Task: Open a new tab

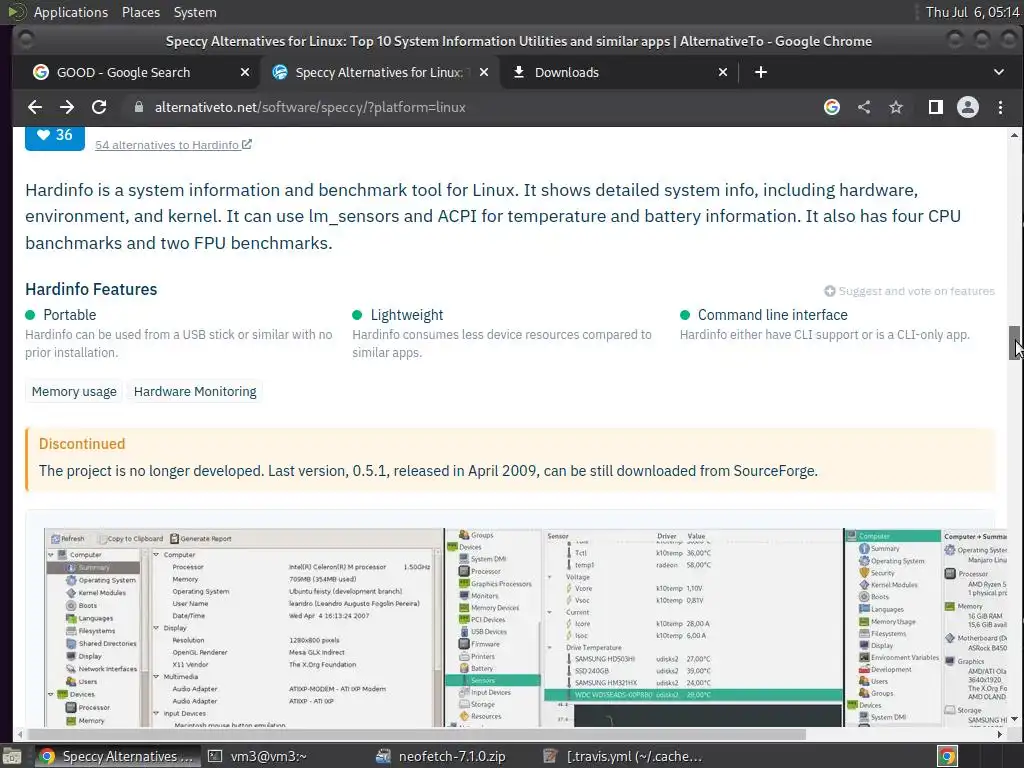Action: click(760, 72)
